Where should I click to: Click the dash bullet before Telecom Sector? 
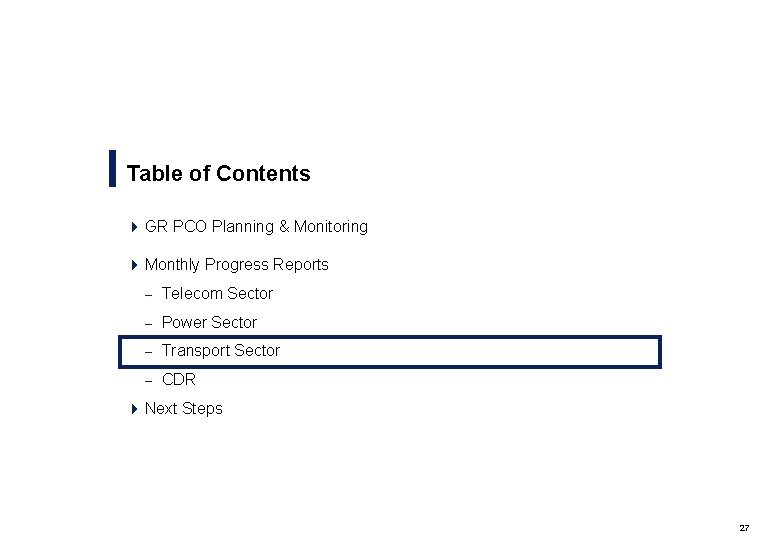148,295
